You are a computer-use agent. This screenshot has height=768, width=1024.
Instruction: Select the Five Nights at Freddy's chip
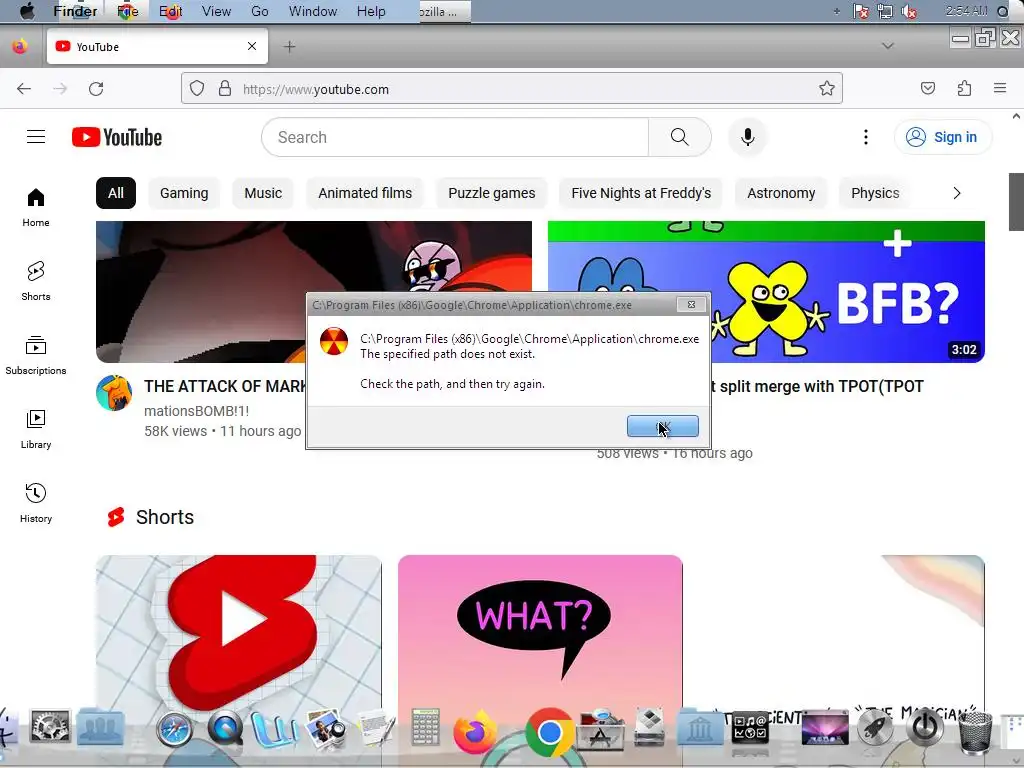click(x=641, y=193)
